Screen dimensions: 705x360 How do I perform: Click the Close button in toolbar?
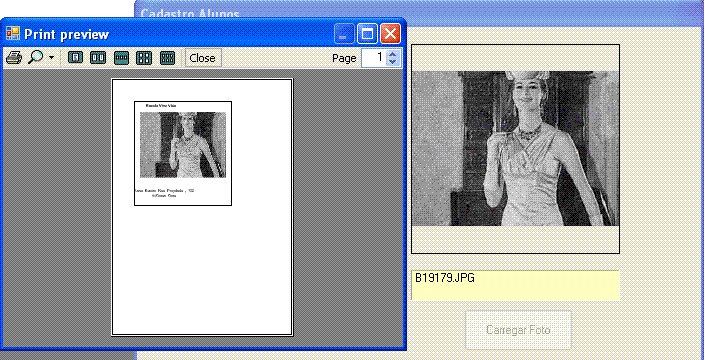[x=203, y=58]
